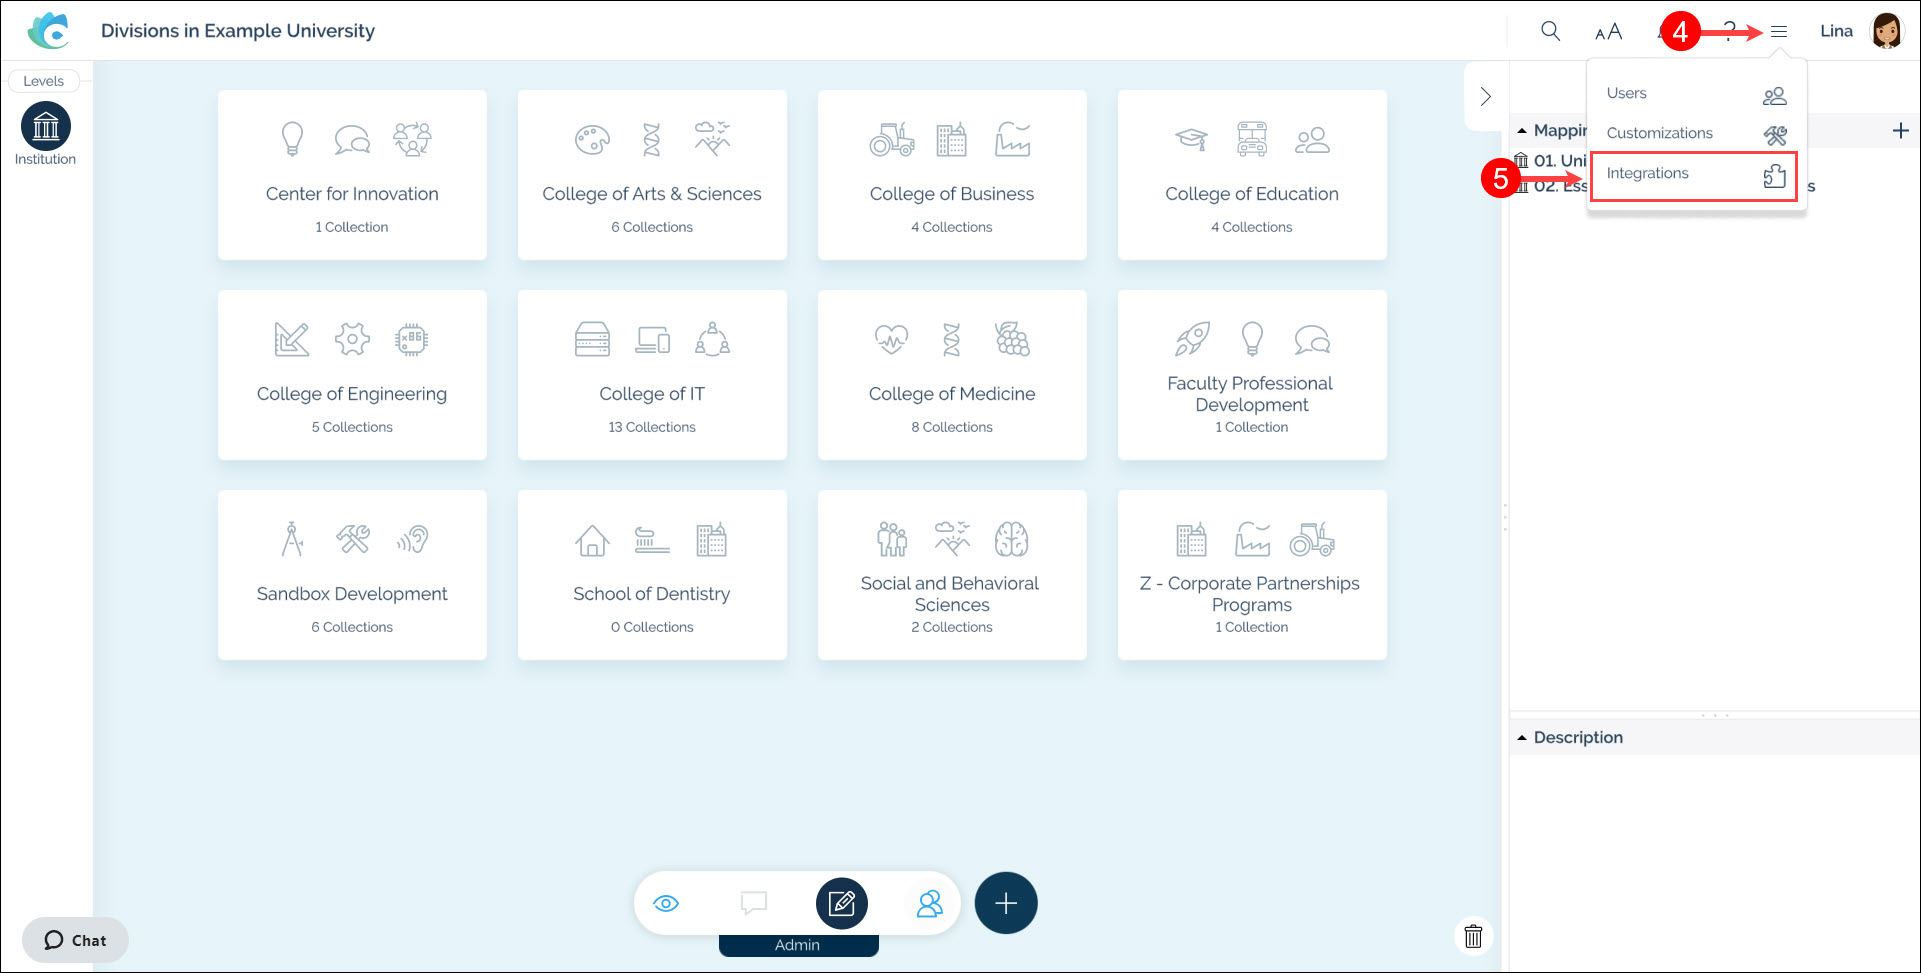Collapse the Mapping section
Image resolution: width=1921 pixels, height=973 pixels.
point(1521,130)
